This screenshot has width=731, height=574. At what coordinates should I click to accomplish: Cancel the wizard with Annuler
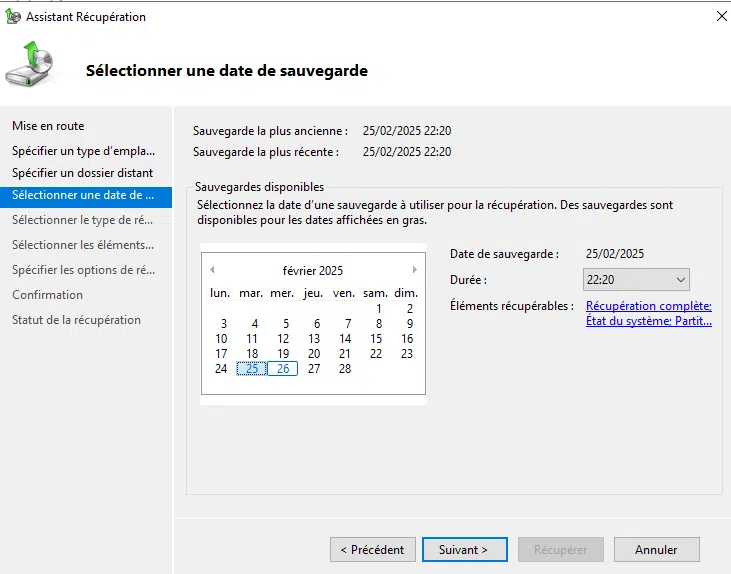click(x=656, y=550)
